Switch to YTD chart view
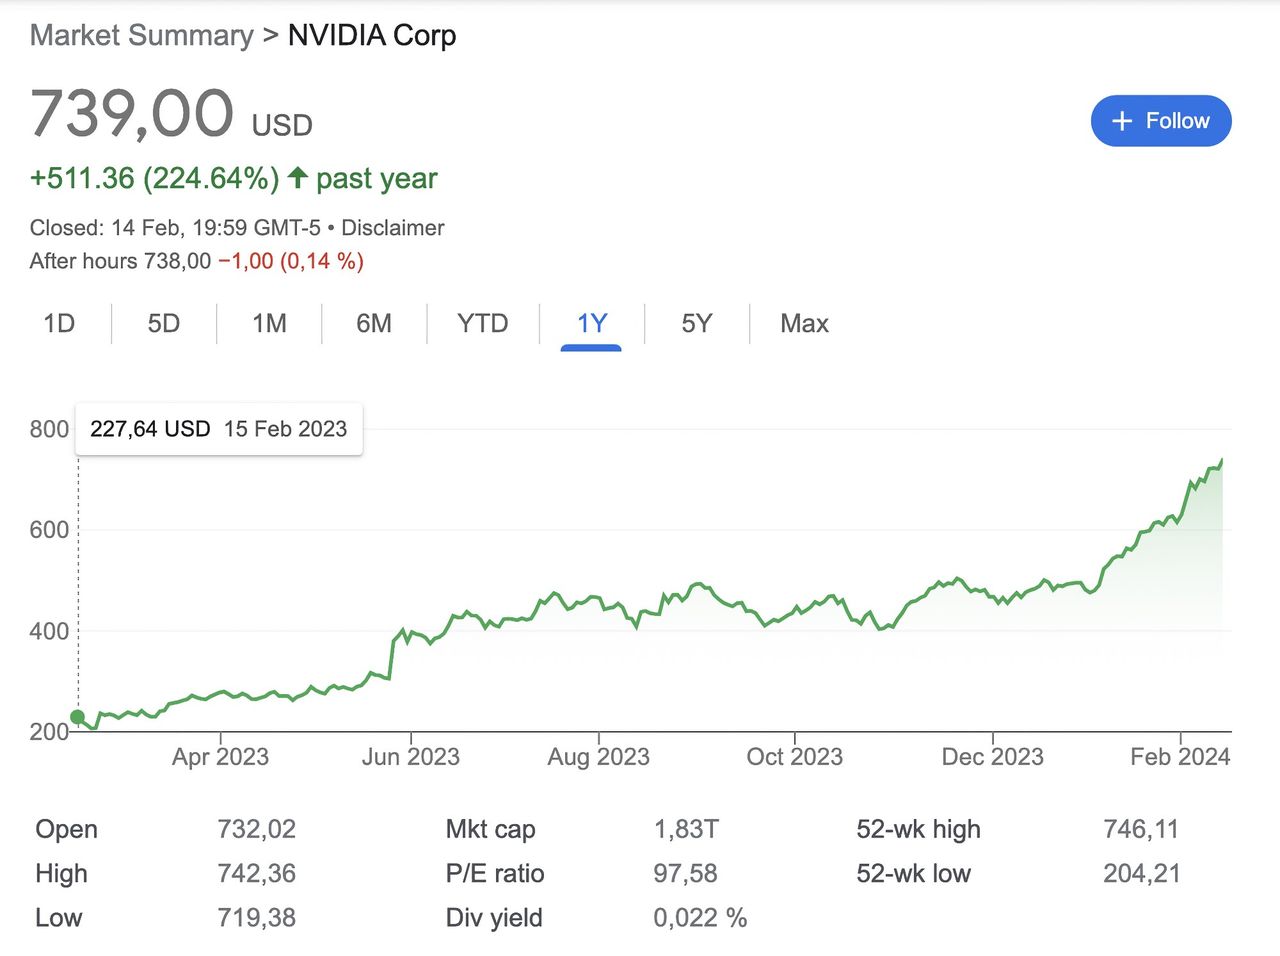 tap(482, 323)
